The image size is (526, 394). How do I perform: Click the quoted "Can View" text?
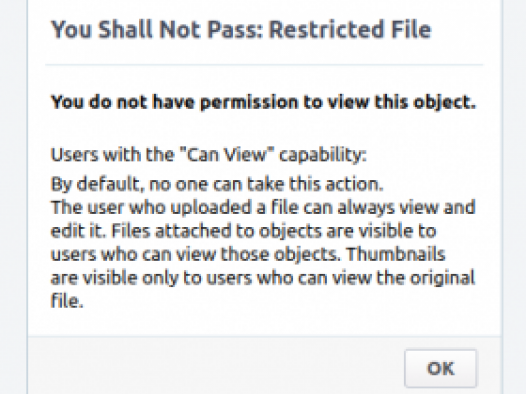226,154
